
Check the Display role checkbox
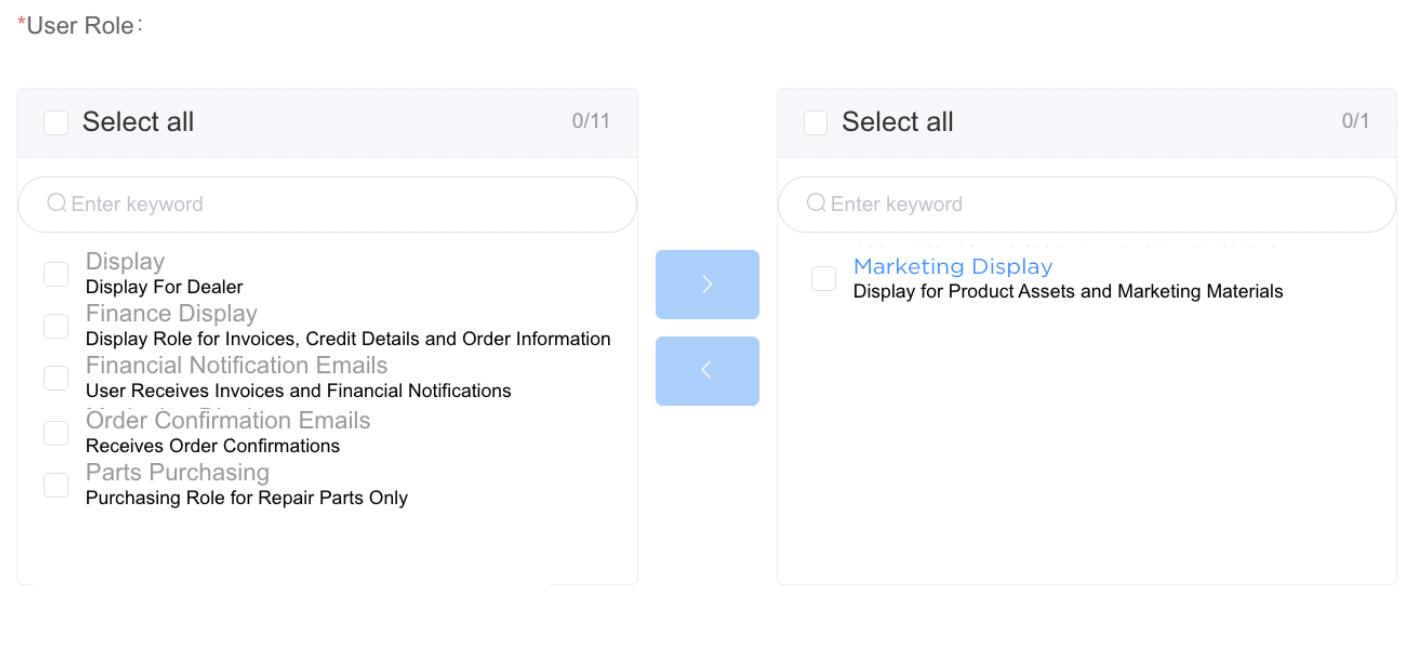click(56, 273)
